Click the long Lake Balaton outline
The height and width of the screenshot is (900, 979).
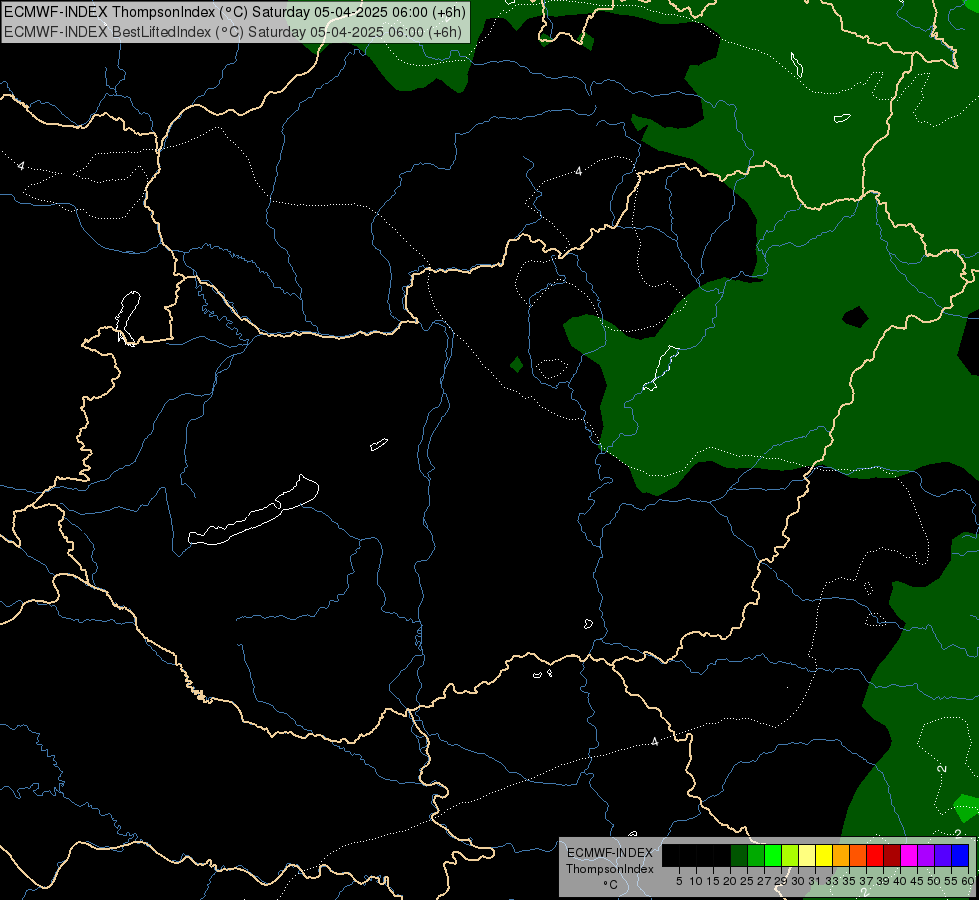pos(253,510)
